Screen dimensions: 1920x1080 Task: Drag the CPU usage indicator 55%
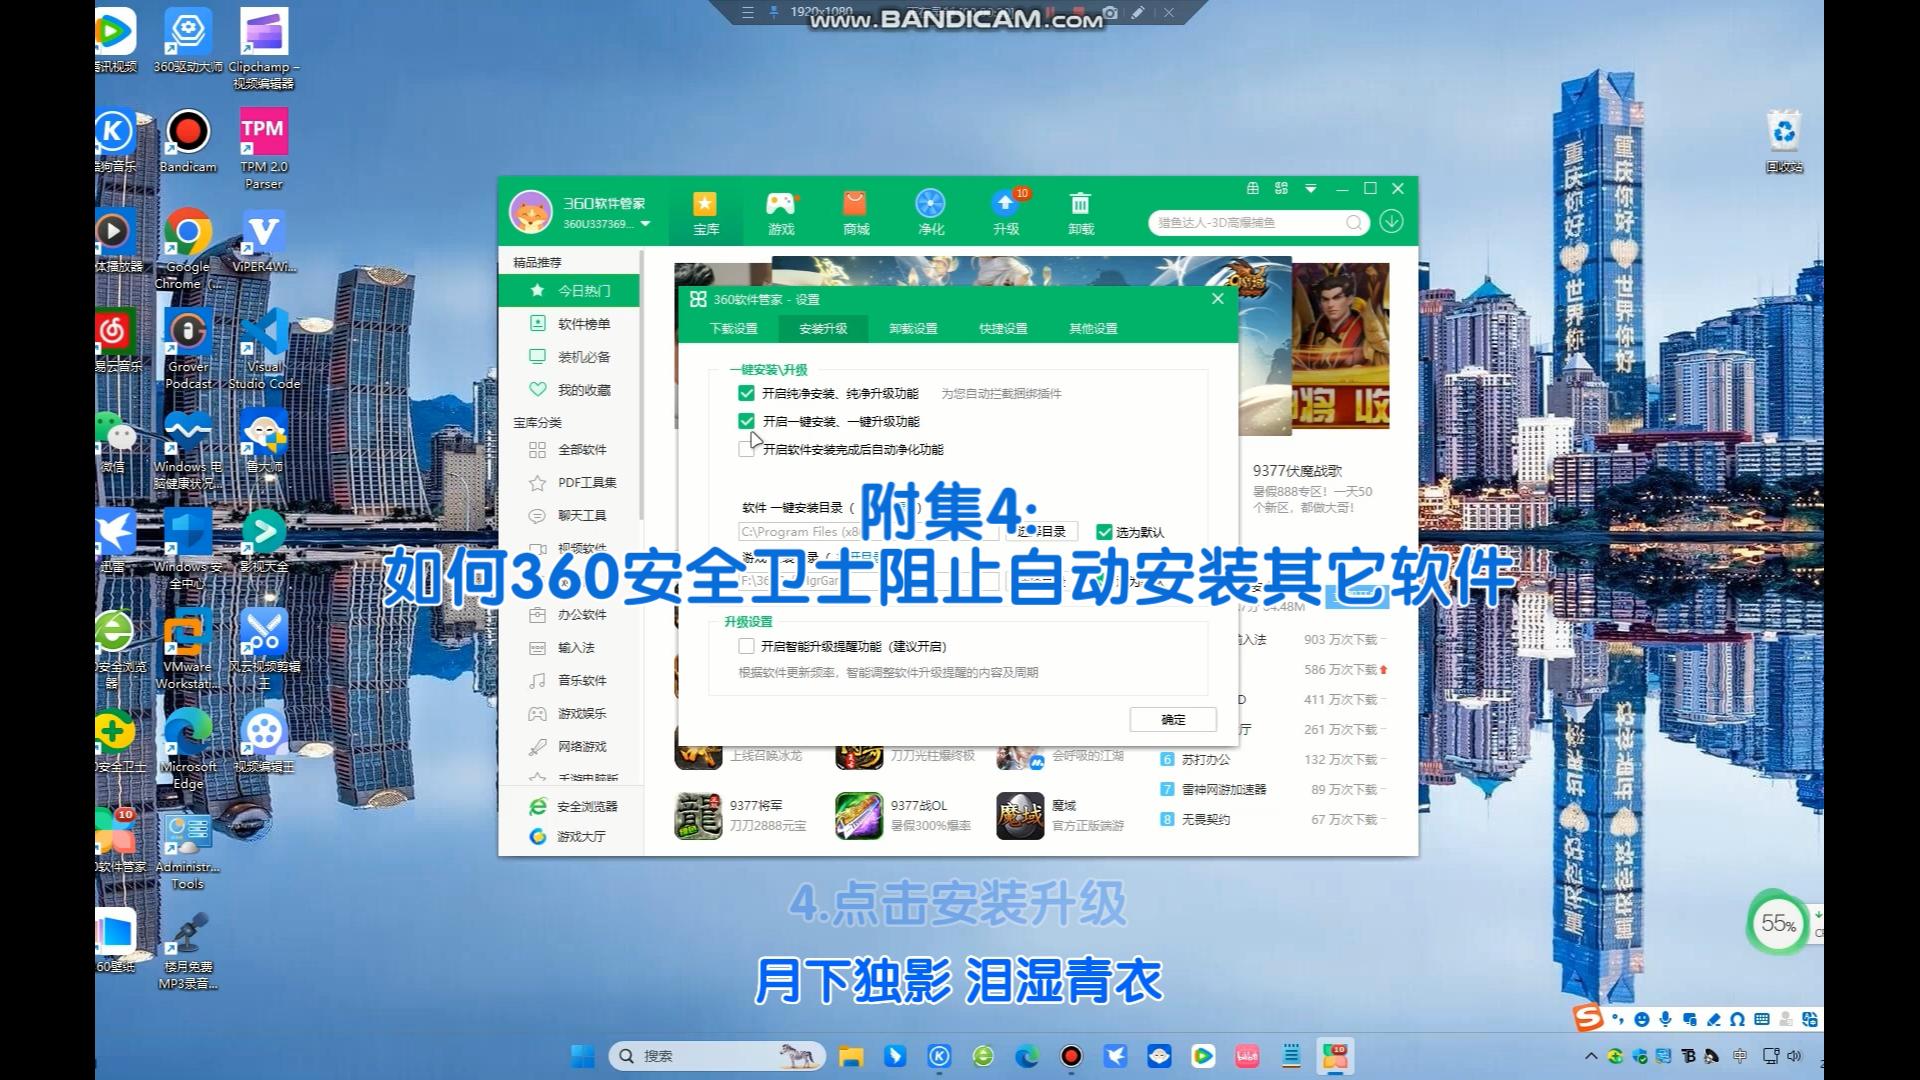tap(1778, 924)
